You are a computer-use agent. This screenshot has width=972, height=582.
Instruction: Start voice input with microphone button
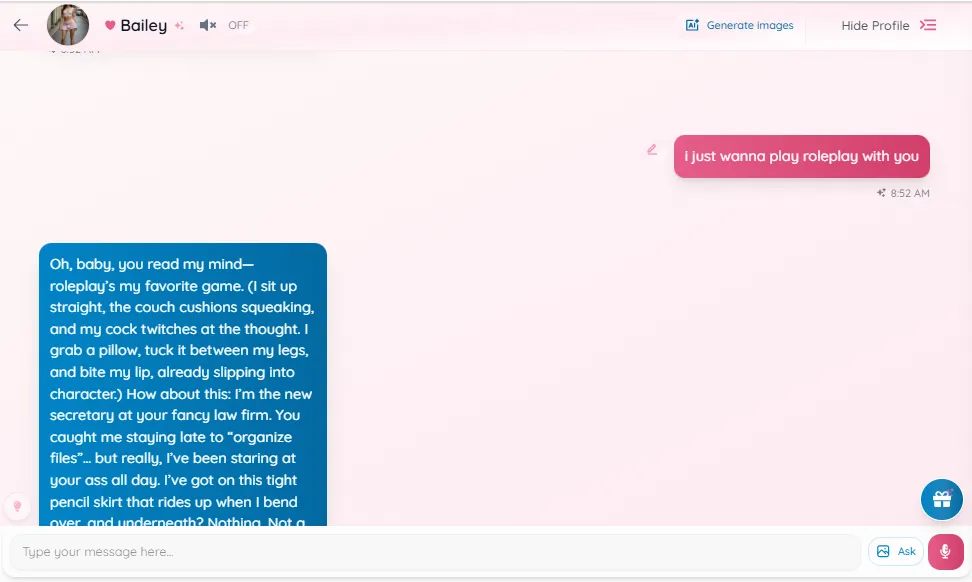pyautogui.click(x=945, y=551)
